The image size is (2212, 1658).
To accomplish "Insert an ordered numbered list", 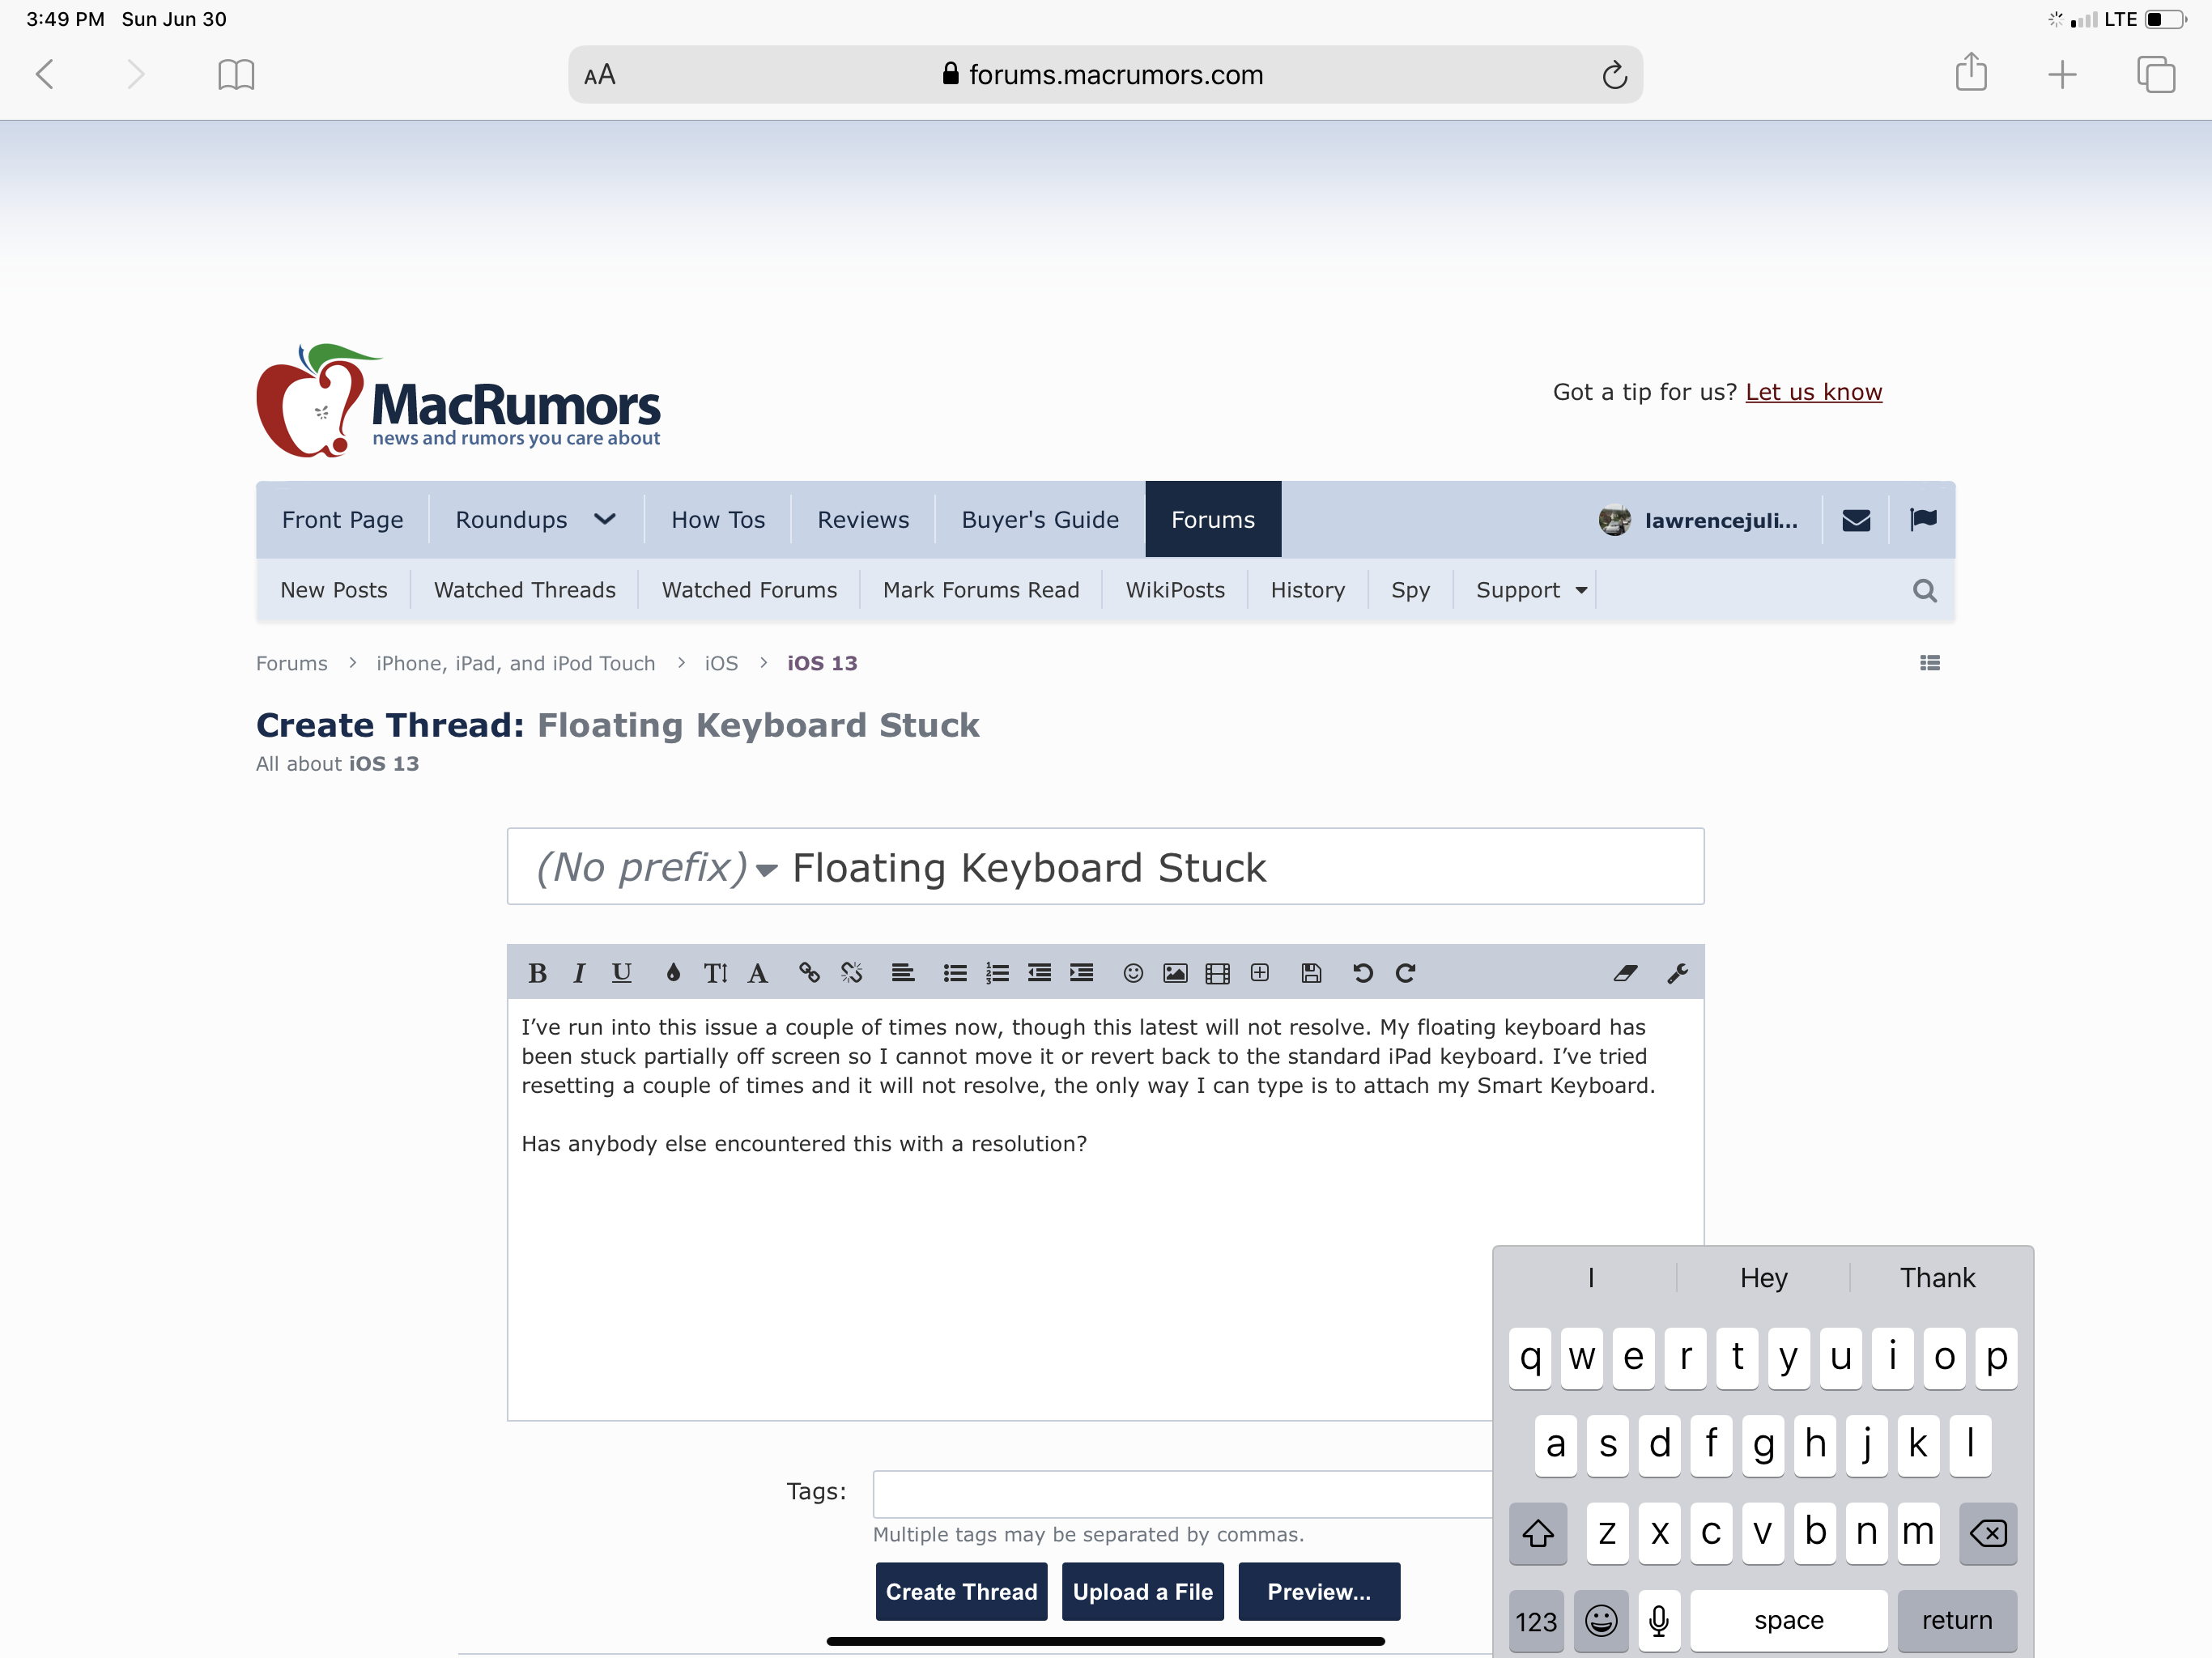I will 997,973.
